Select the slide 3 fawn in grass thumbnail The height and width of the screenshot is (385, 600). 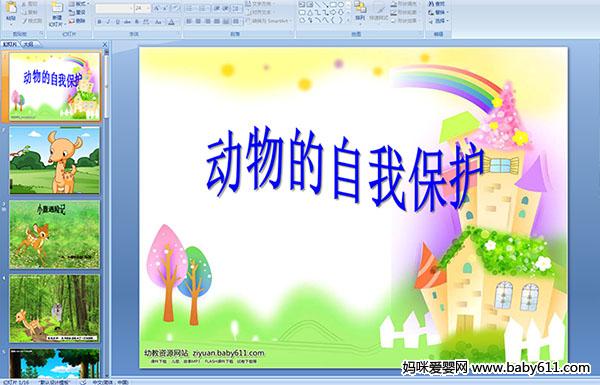pyautogui.click(x=54, y=234)
